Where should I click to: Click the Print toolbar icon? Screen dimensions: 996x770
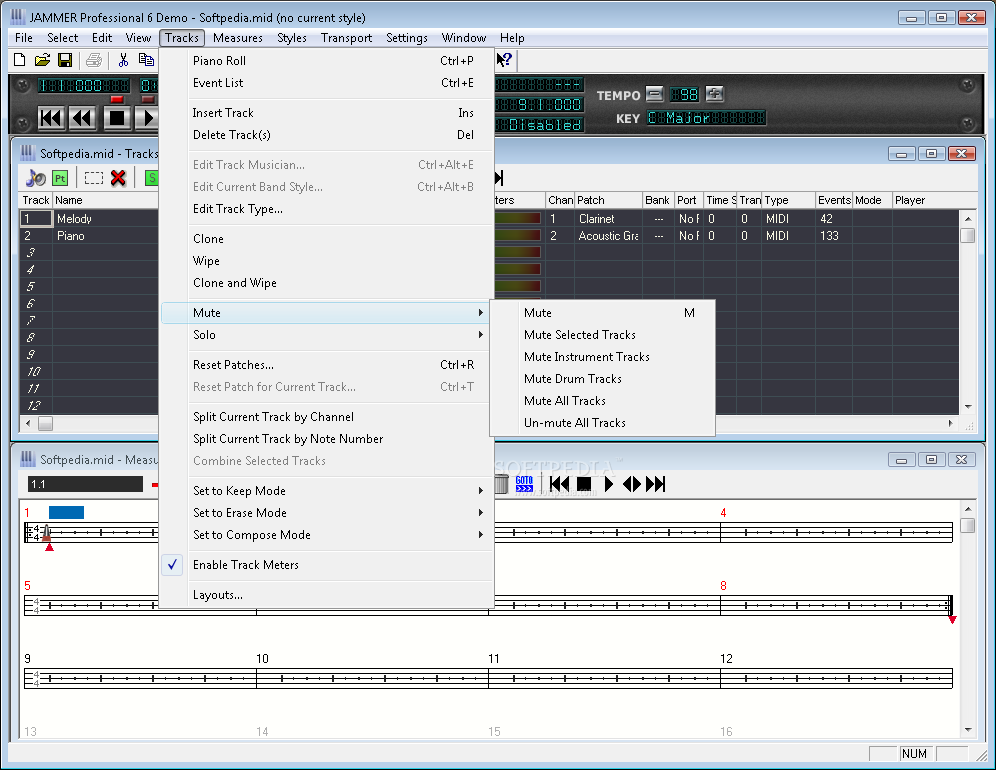(94, 60)
